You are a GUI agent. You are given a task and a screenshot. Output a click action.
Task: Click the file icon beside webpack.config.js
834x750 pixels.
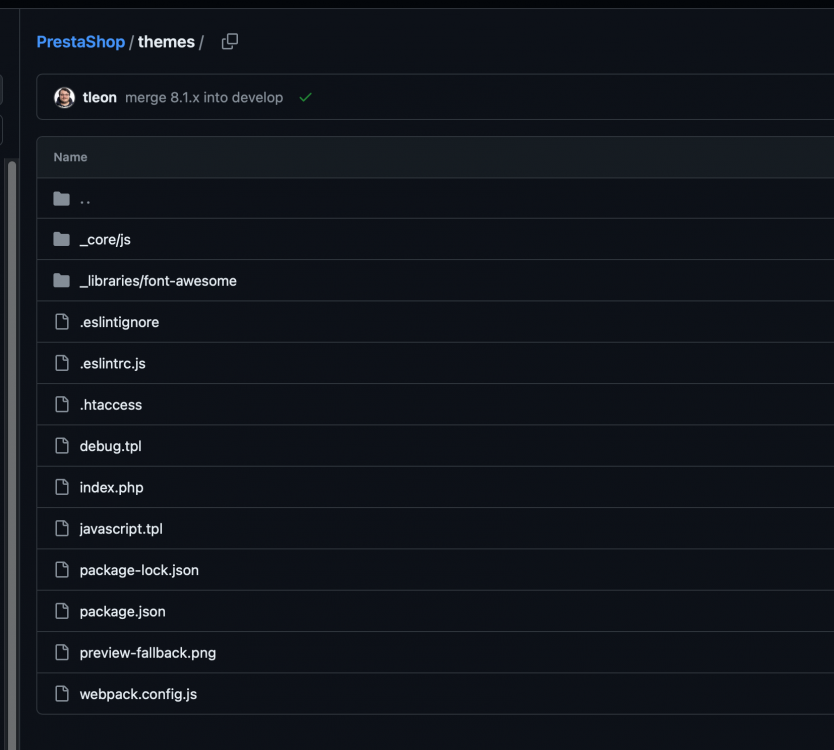coord(60,693)
